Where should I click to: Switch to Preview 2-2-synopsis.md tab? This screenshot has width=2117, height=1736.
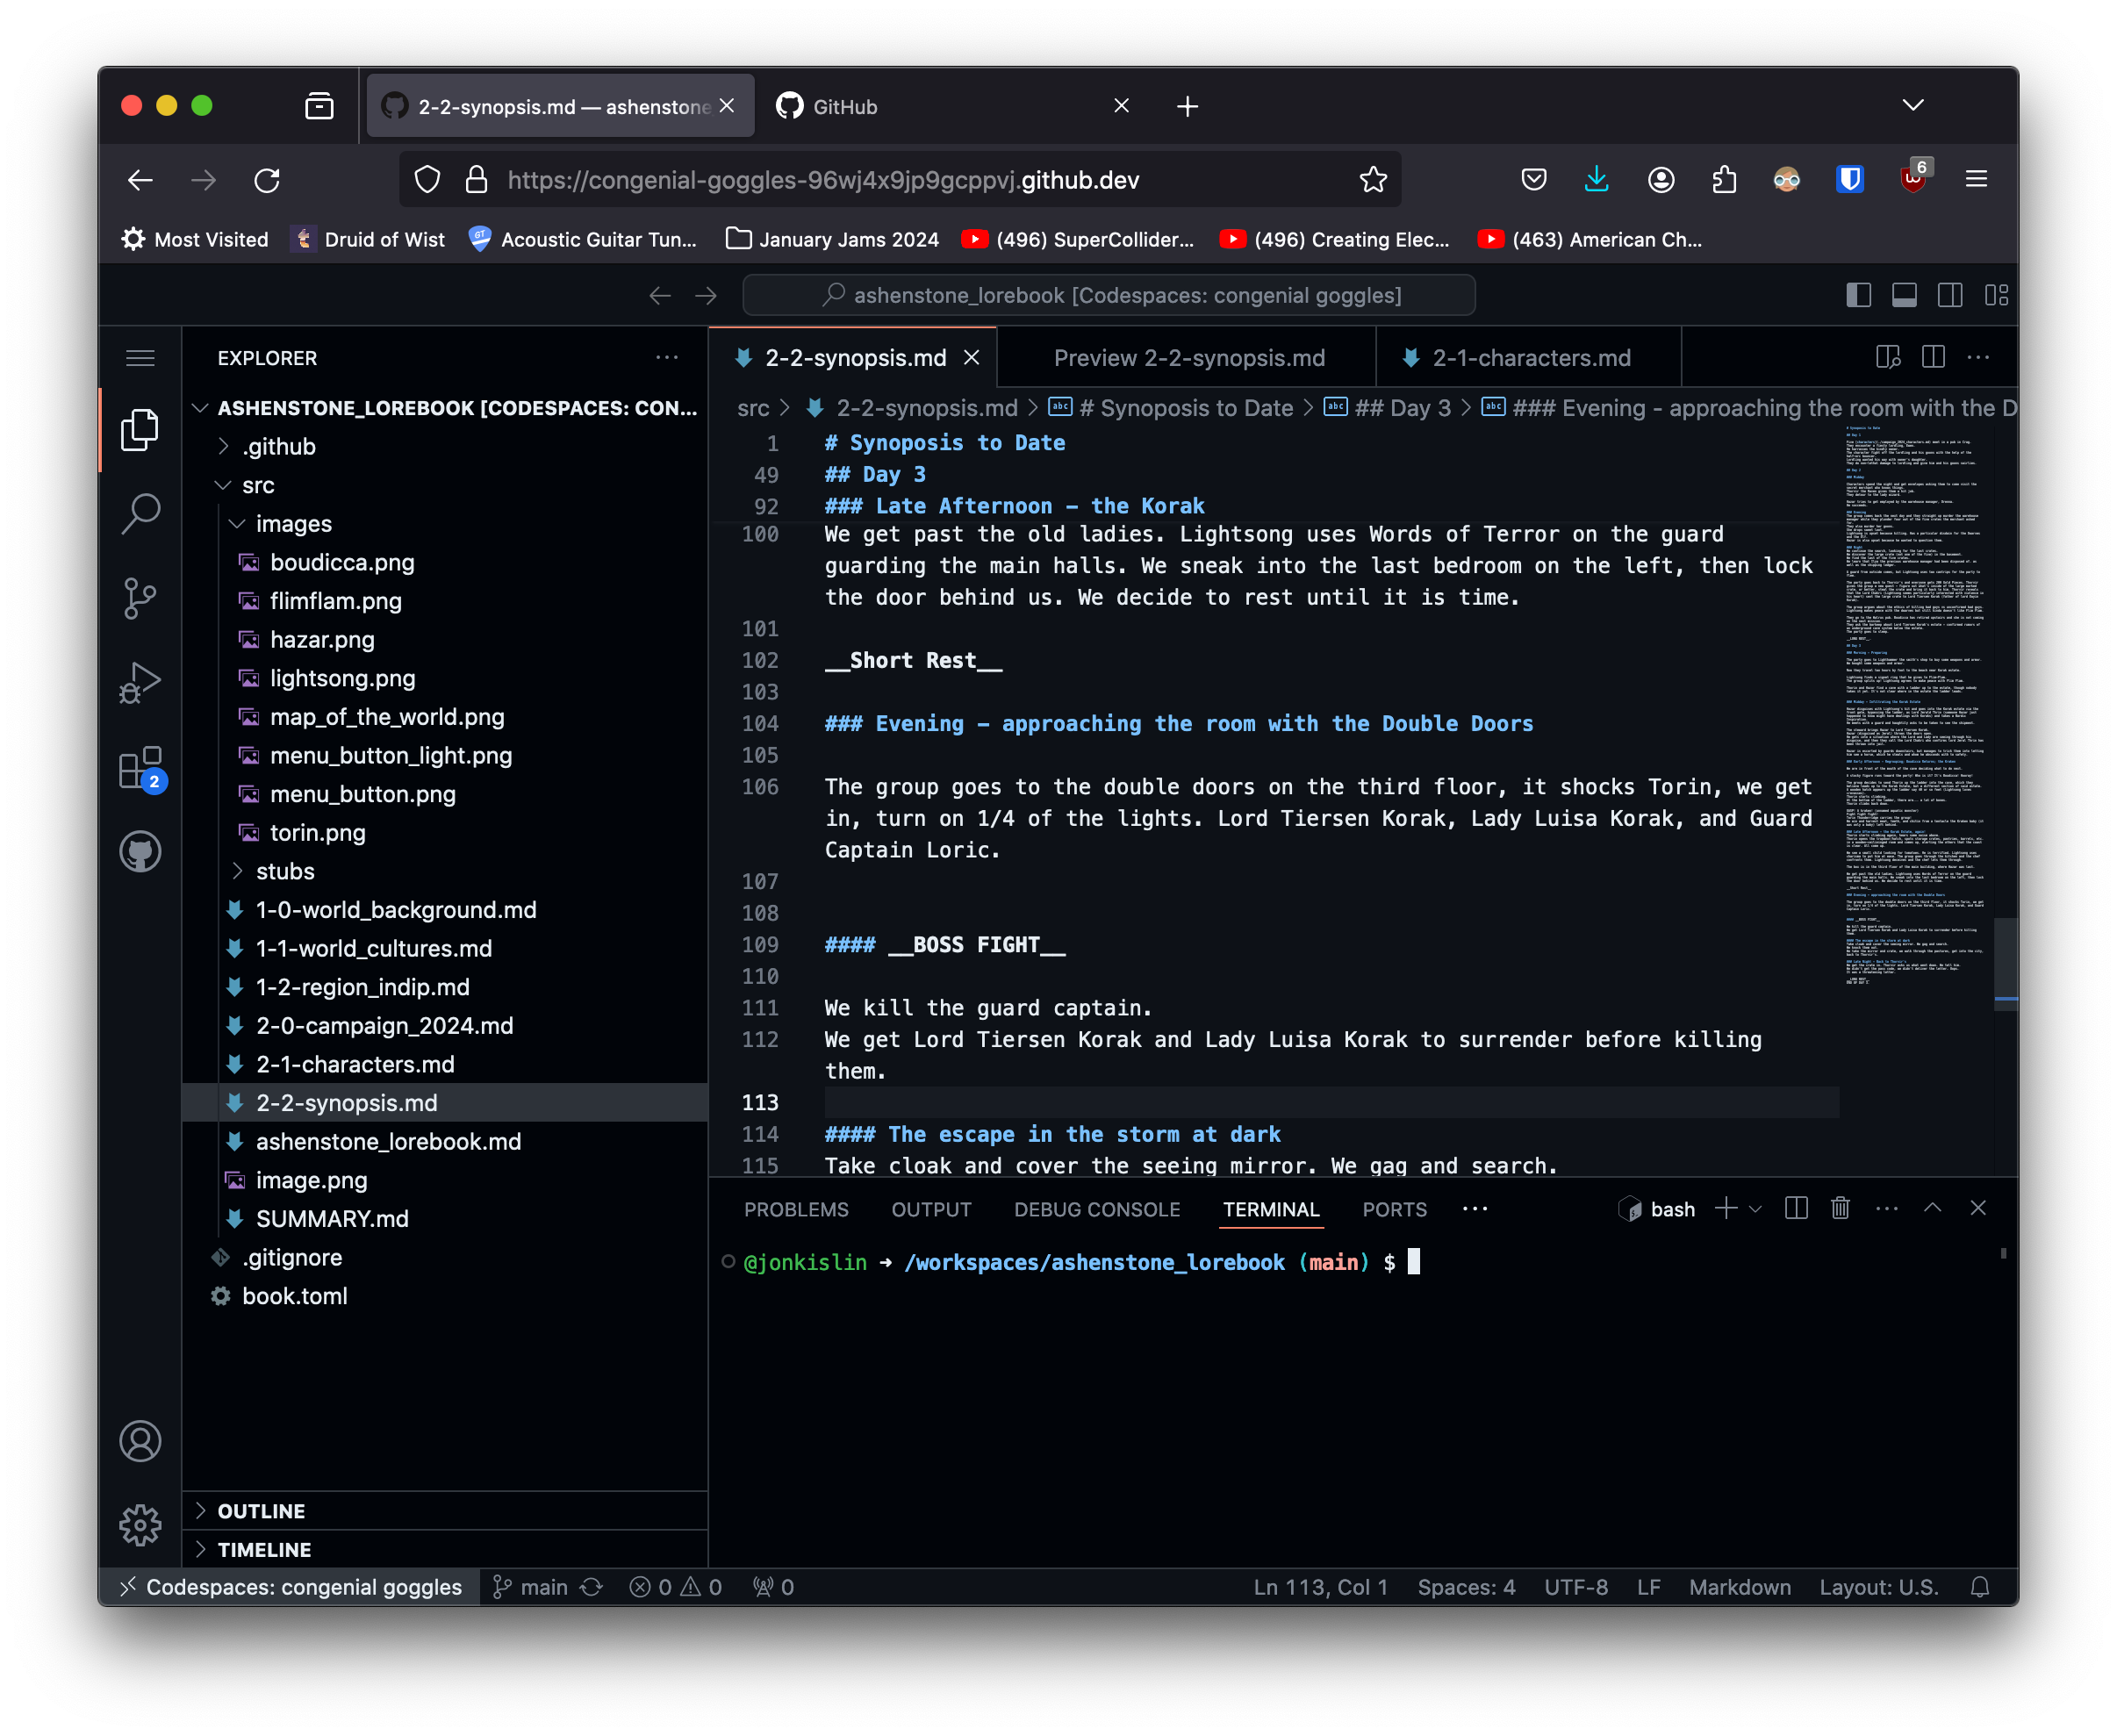(x=1188, y=358)
